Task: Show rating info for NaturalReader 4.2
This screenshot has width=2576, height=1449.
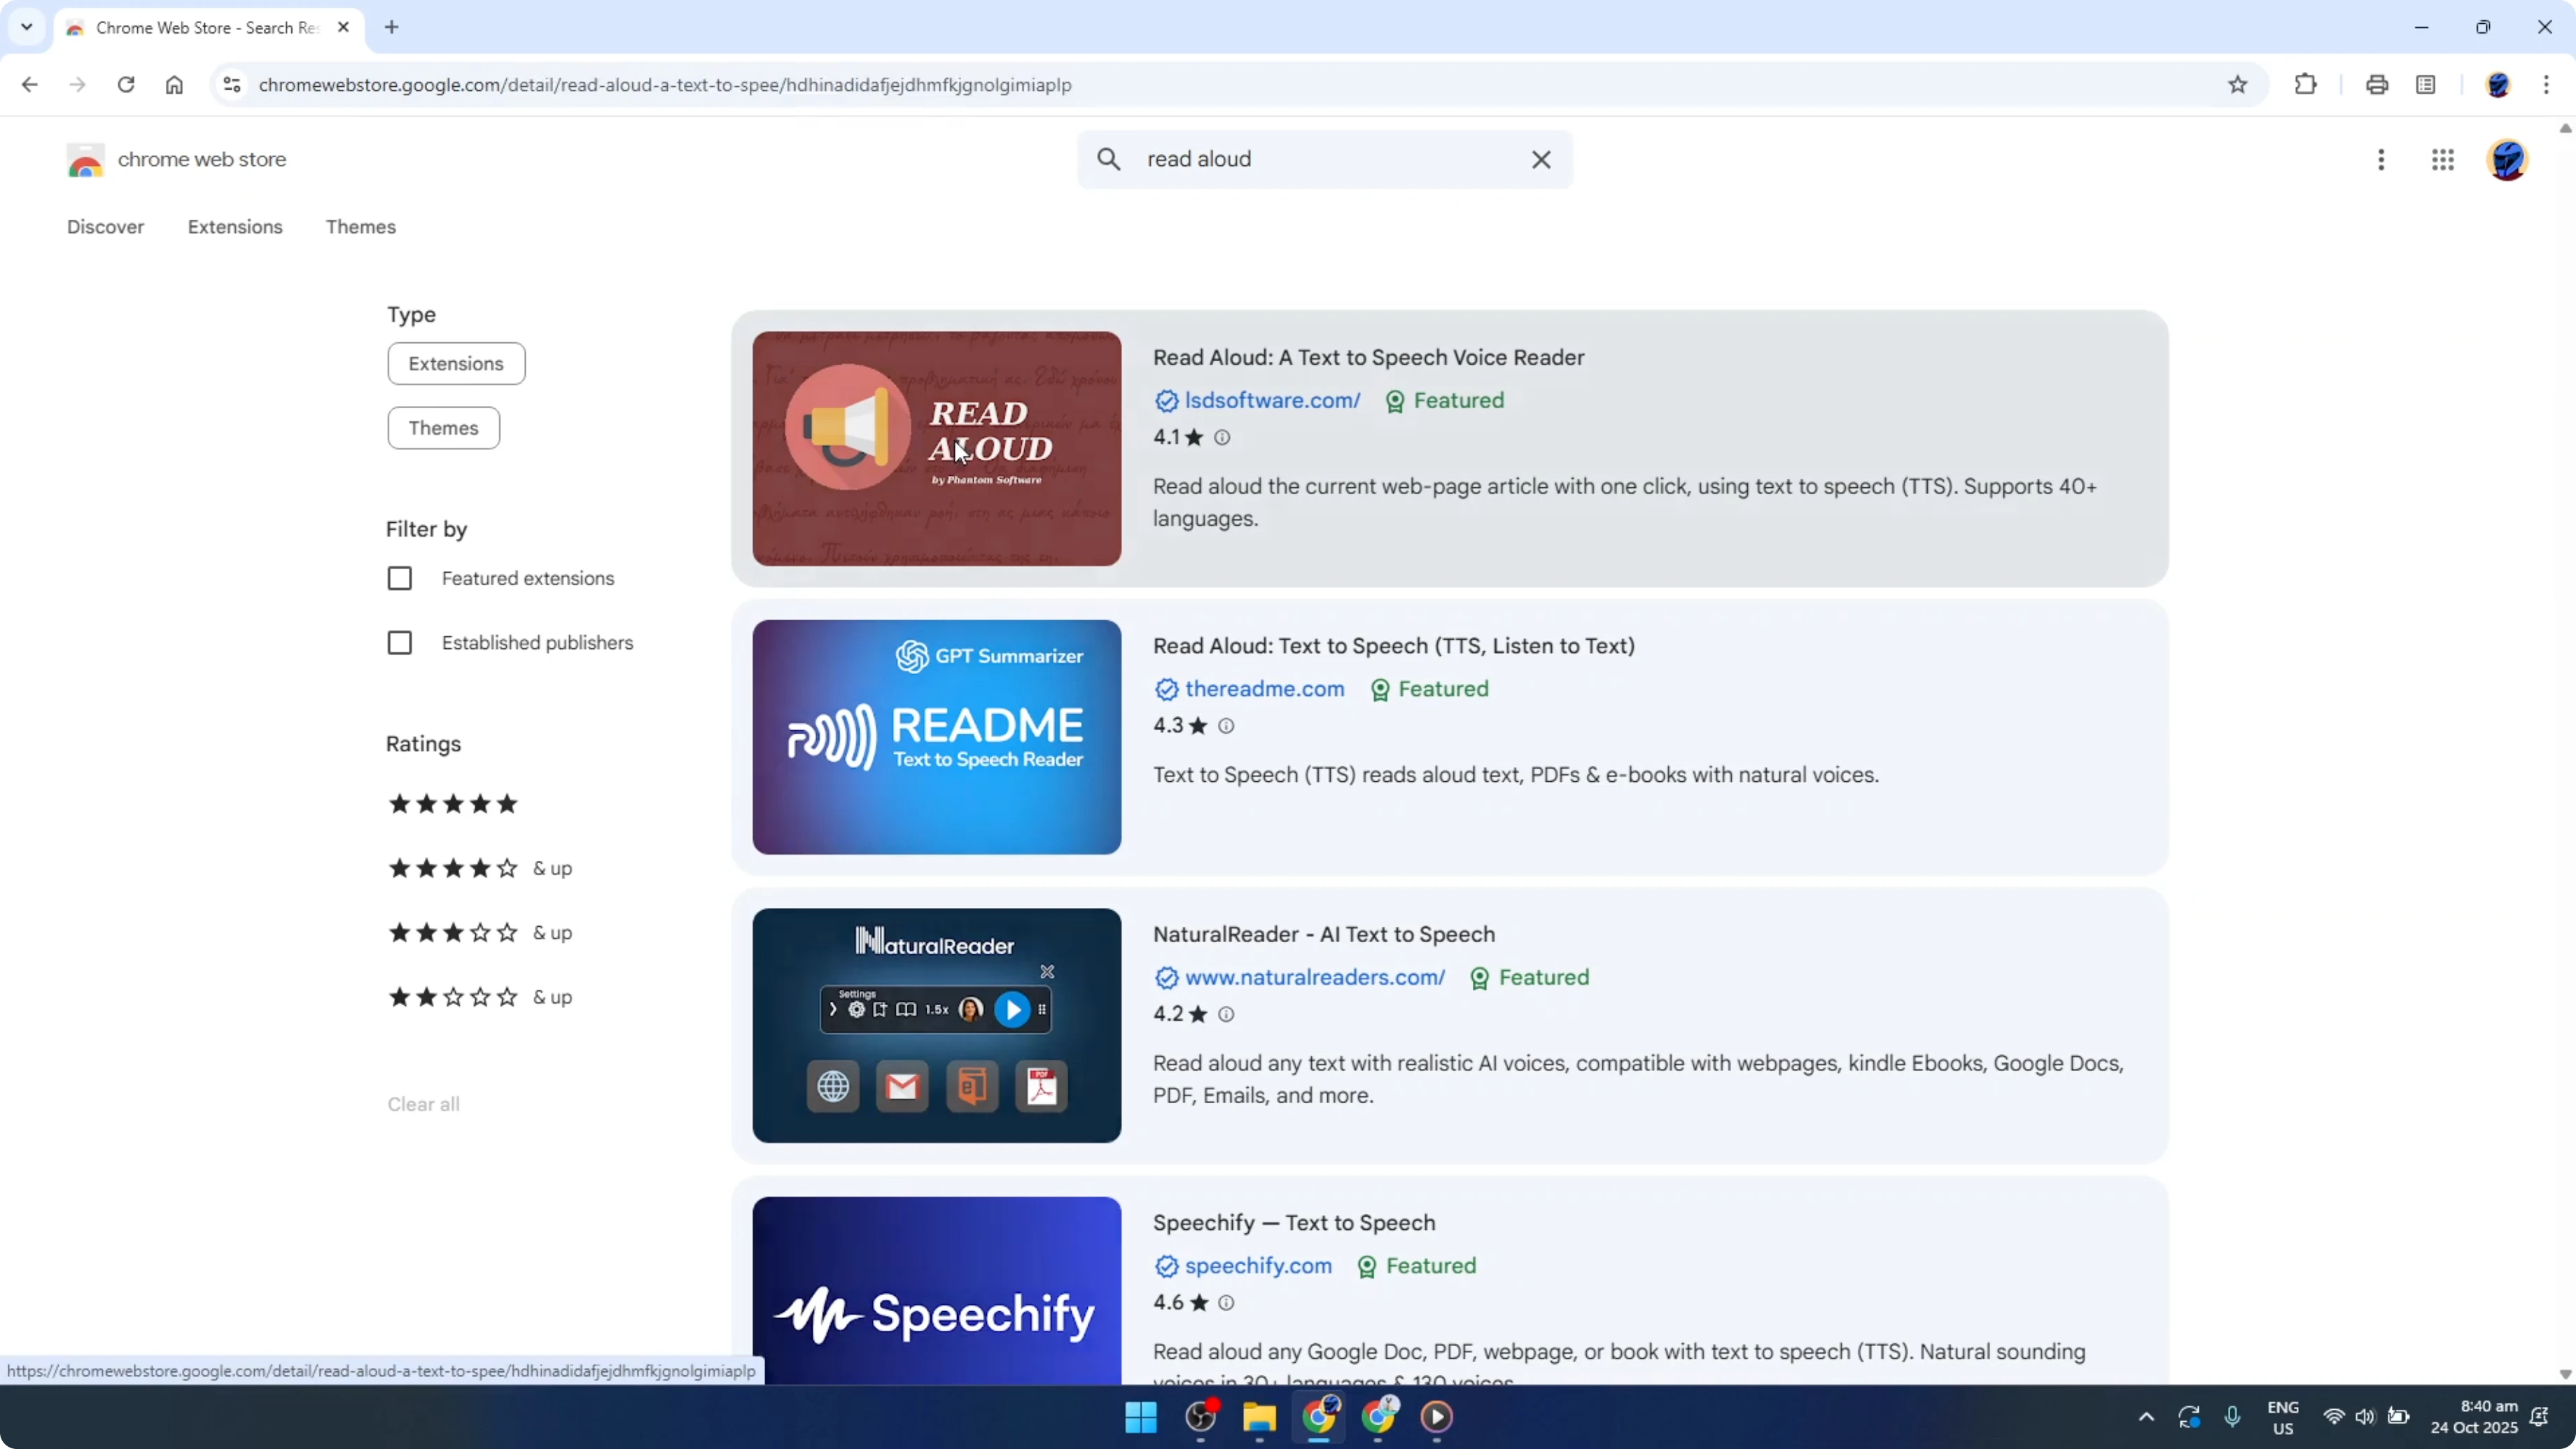Action: [1226, 1014]
